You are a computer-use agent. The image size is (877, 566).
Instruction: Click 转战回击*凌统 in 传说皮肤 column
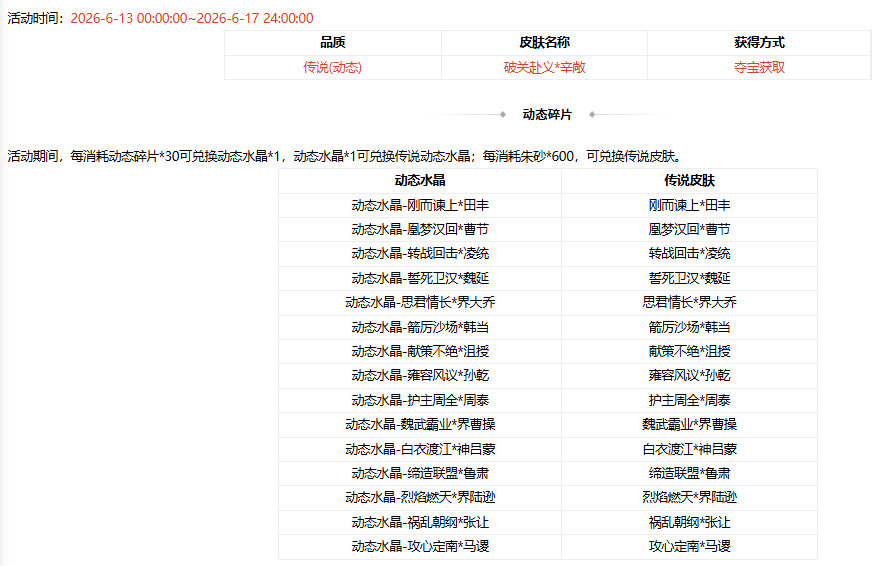pos(689,253)
